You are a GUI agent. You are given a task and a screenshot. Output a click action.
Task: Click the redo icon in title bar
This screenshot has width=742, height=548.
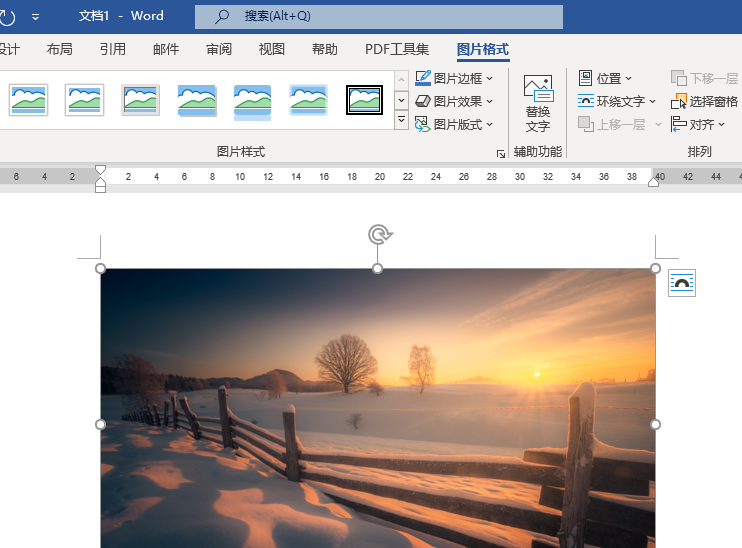point(7,17)
